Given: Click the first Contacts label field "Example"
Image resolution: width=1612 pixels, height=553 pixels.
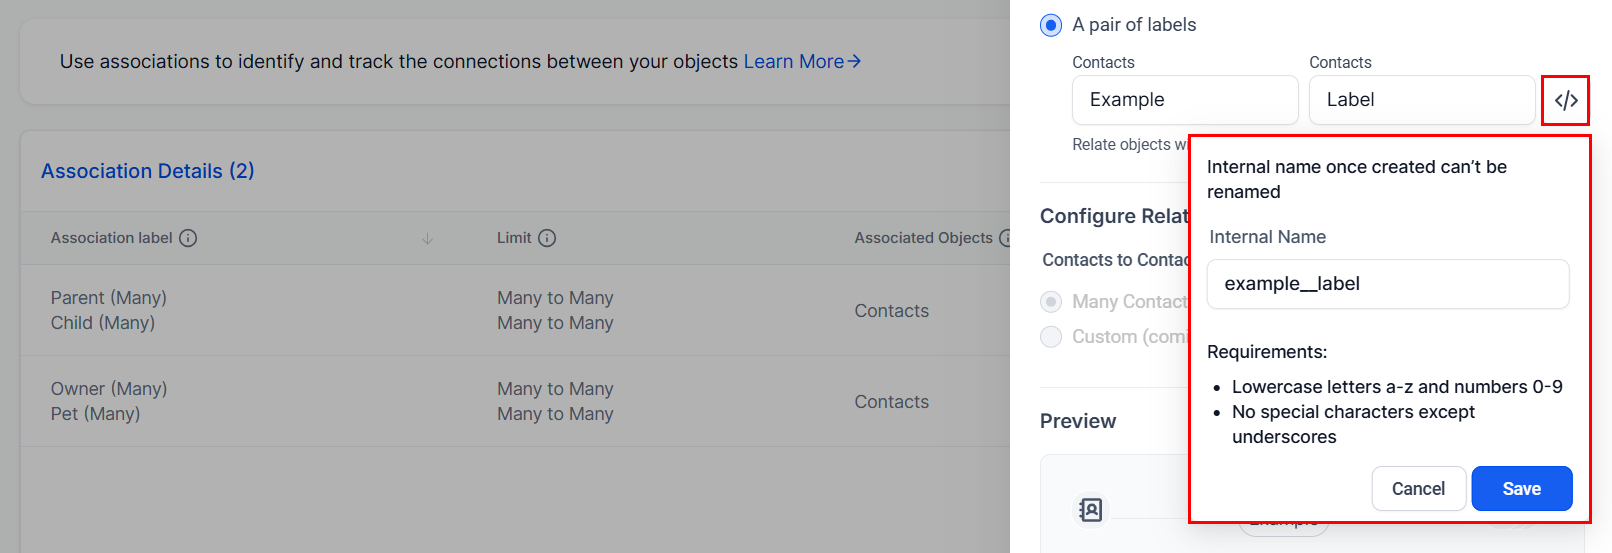Looking at the screenshot, I should click(1184, 100).
